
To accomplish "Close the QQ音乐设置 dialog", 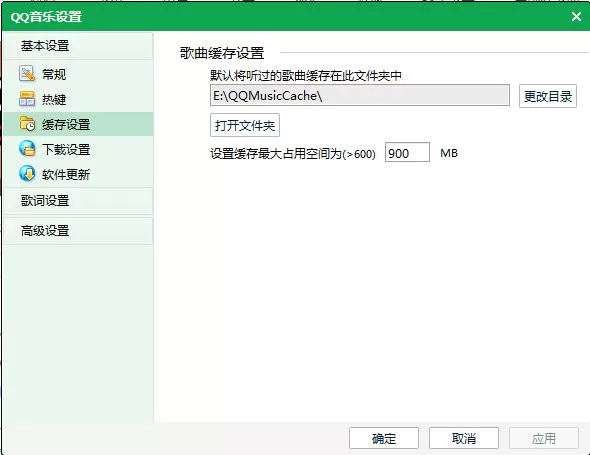I will (x=576, y=16).
